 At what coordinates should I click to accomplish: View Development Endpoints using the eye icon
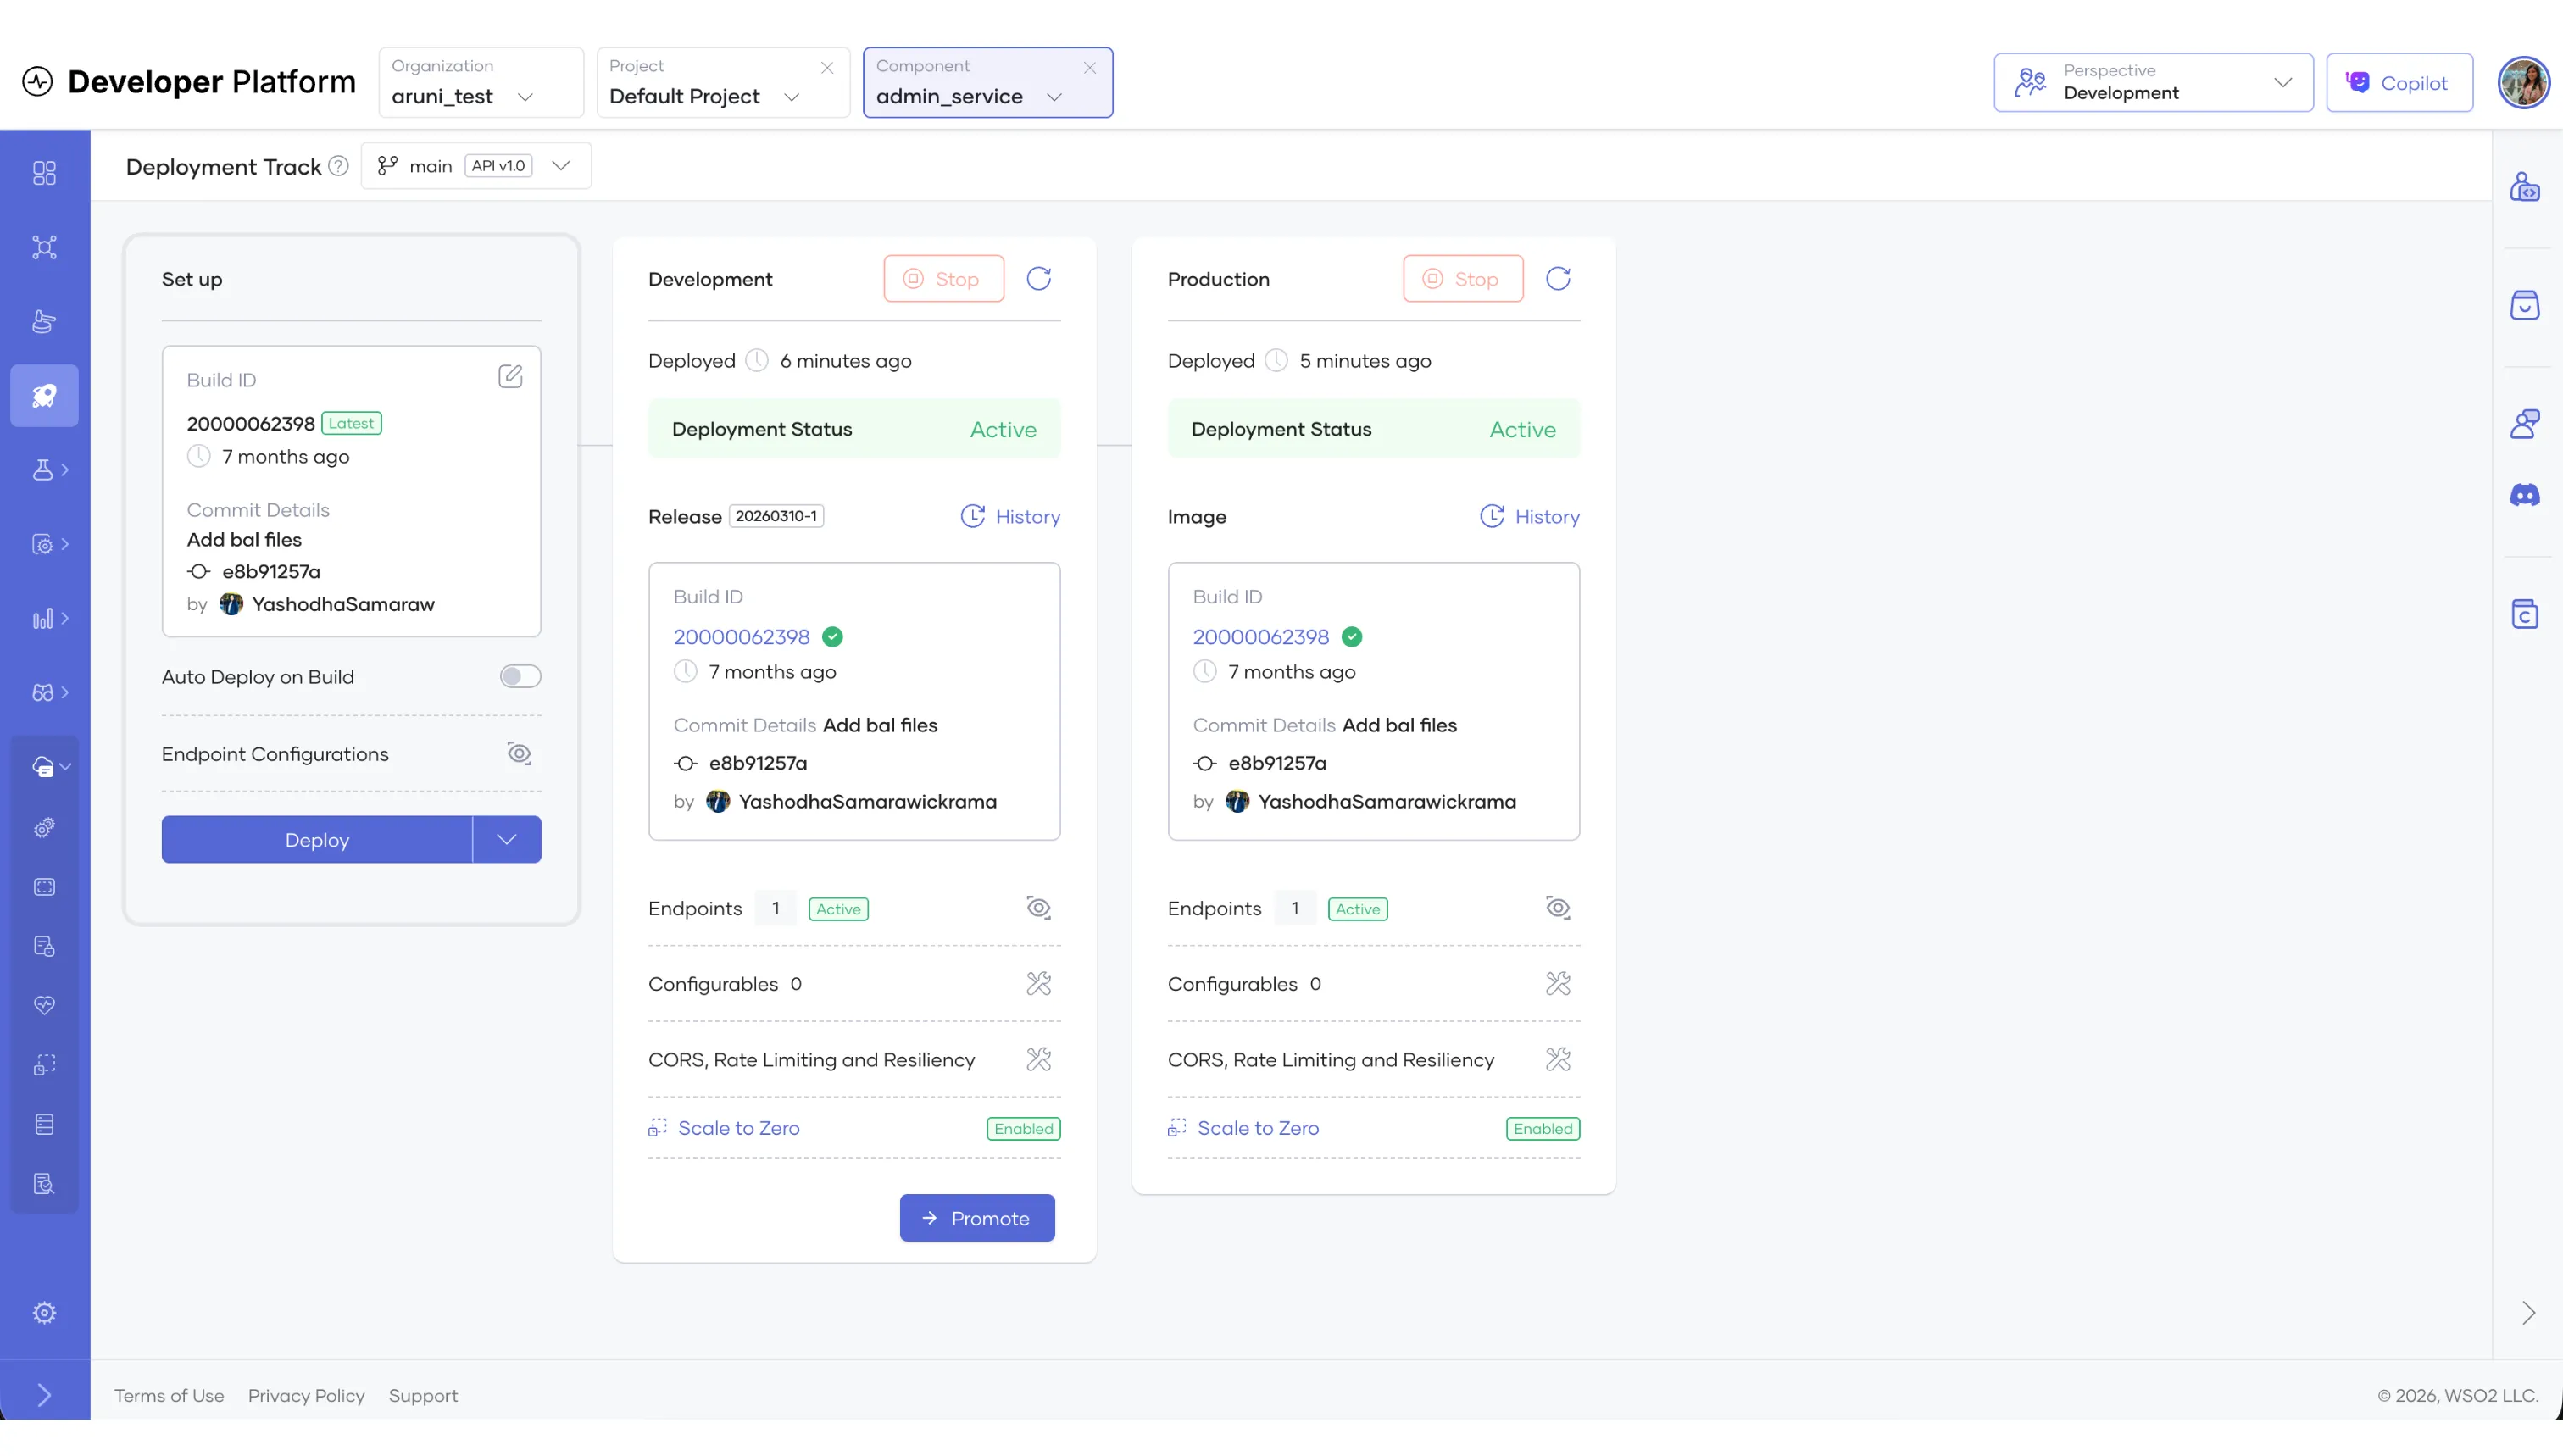(x=1038, y=907)
